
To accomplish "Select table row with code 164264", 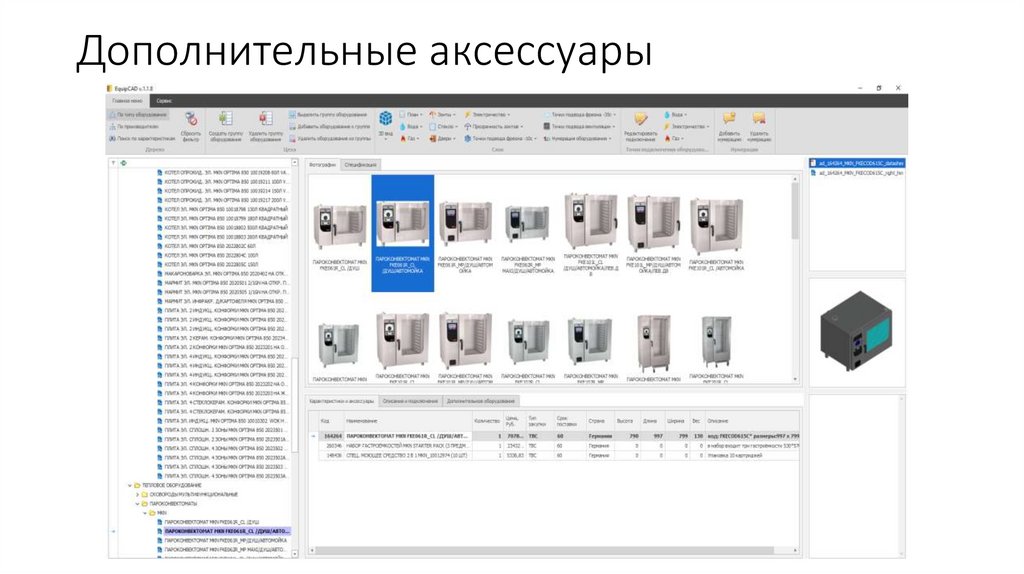I will point(558,436).
